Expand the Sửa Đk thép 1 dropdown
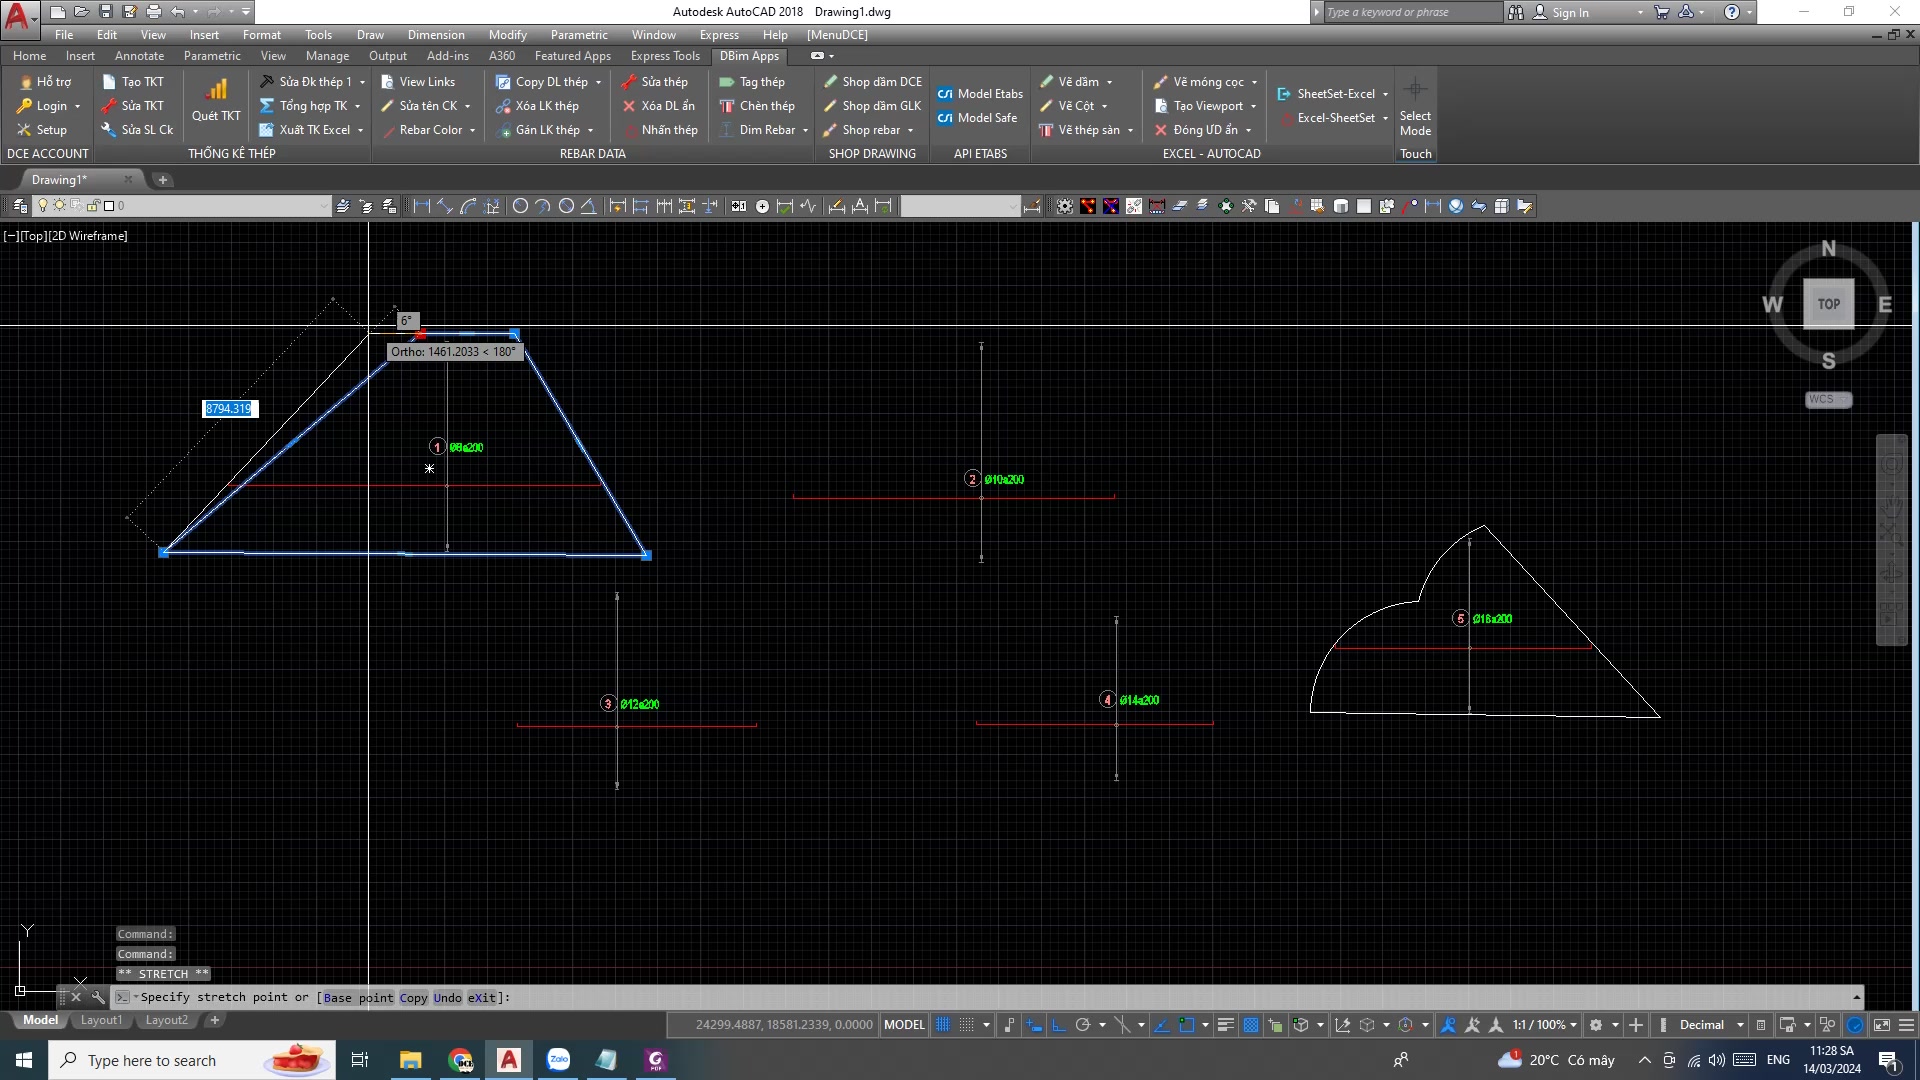Viewport: 1920px width, 1080px height. click(362, 82)
